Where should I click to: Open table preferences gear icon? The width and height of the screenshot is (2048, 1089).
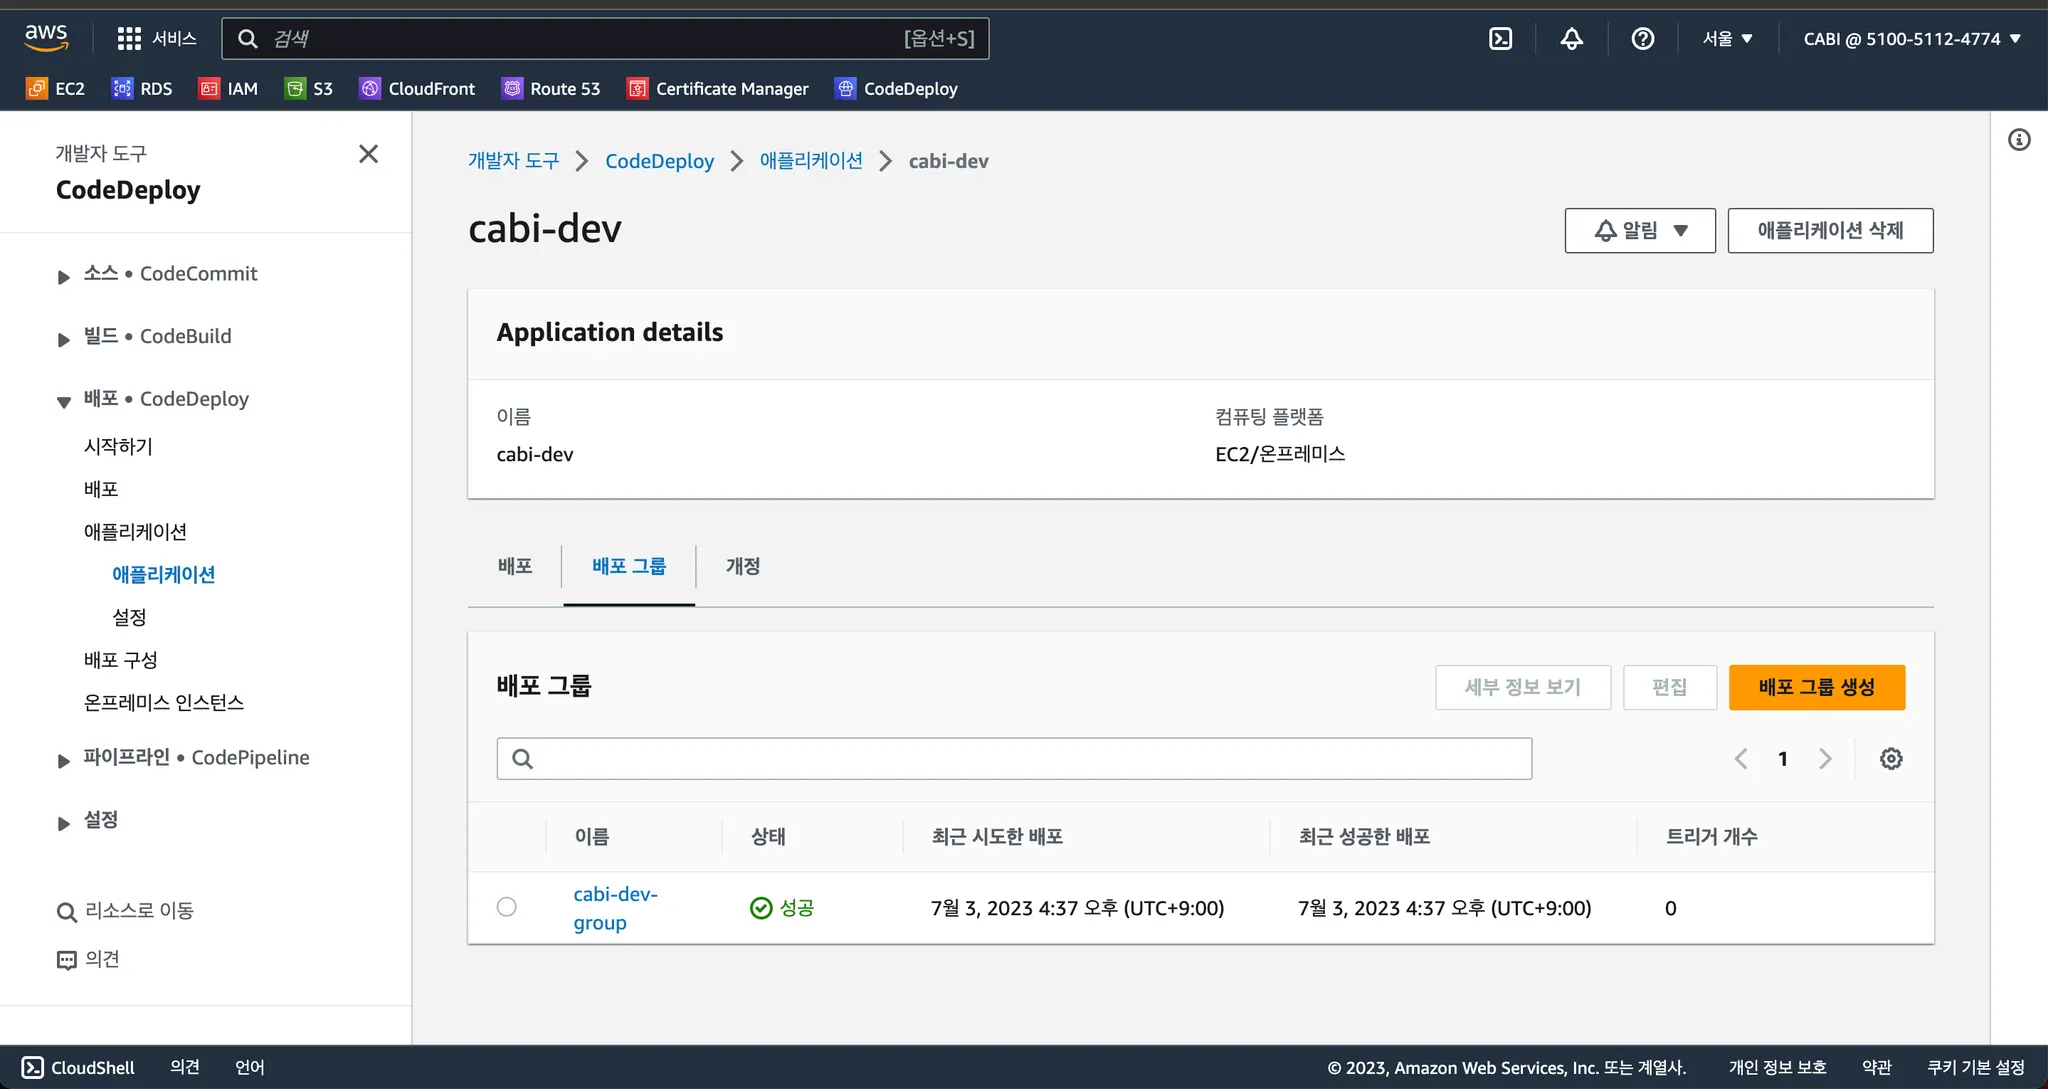pos(1890,759)
